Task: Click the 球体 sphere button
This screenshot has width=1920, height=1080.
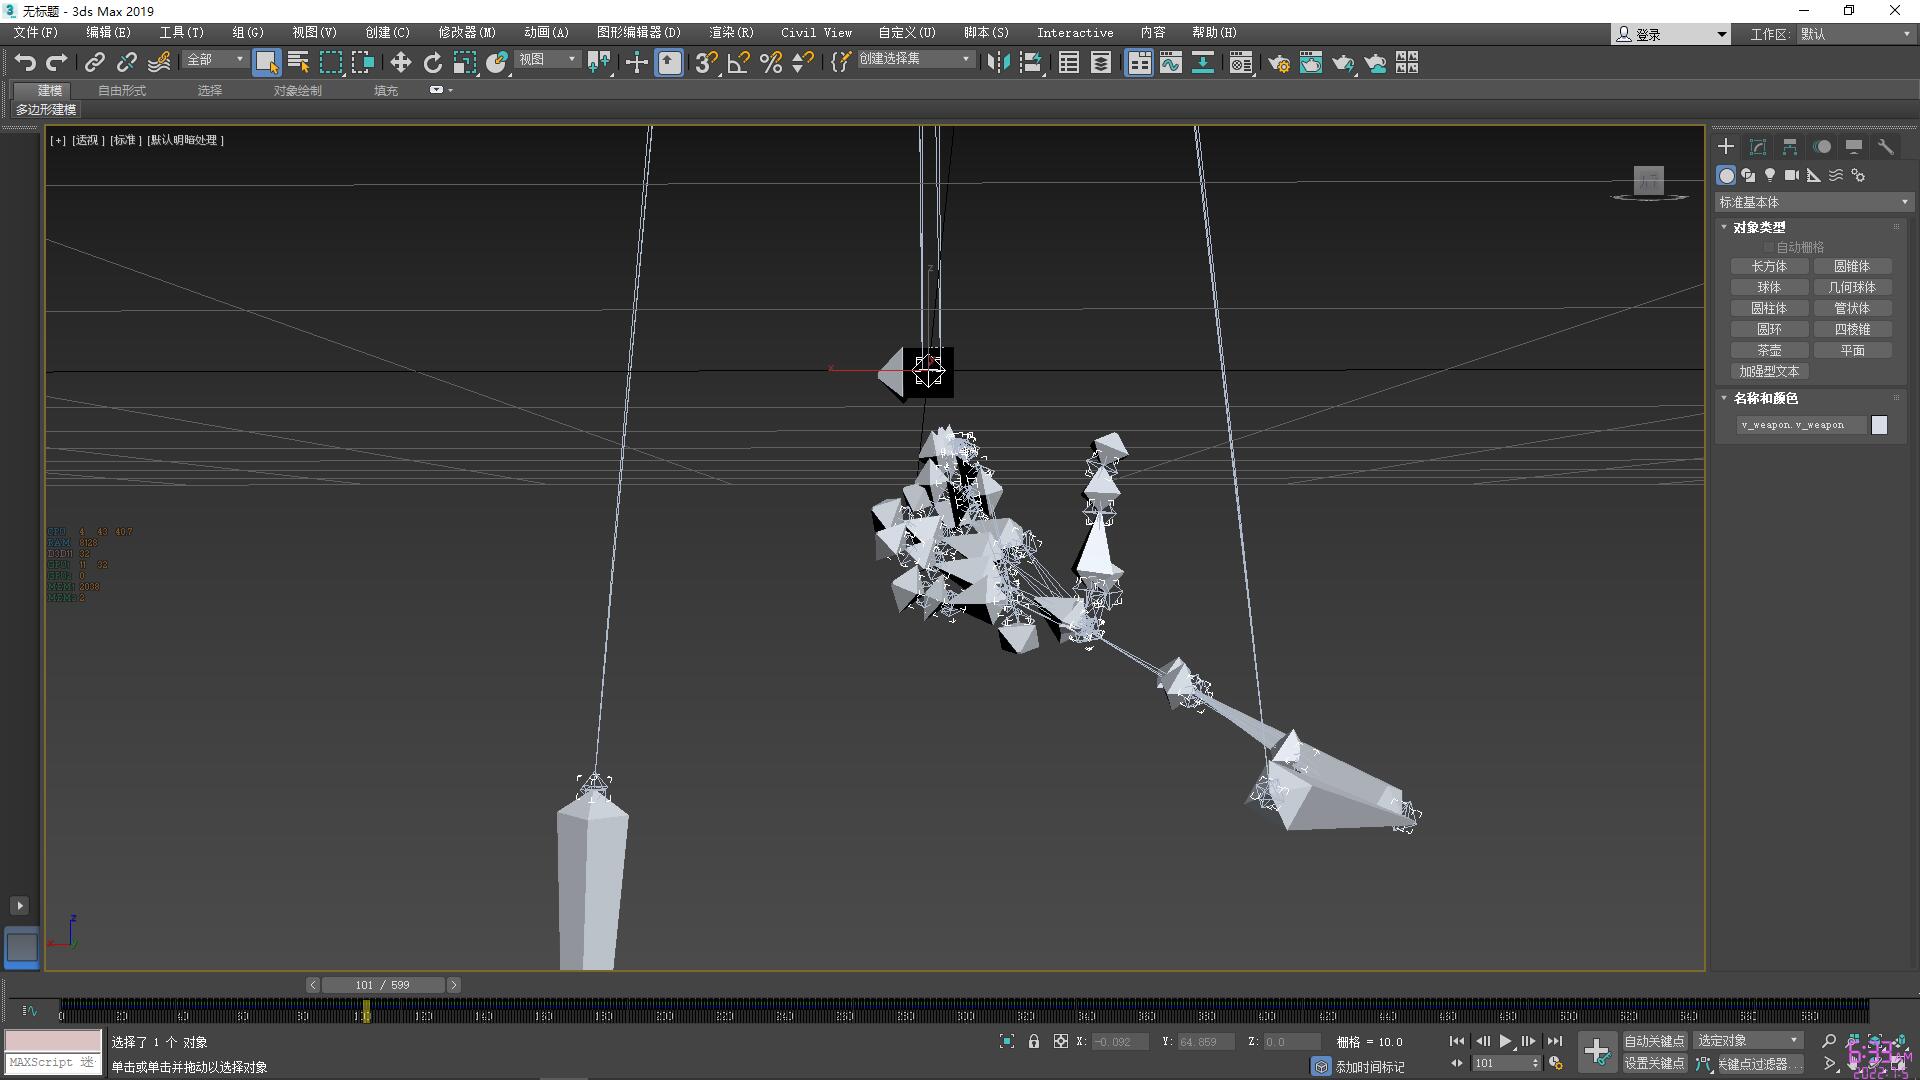Action: 1769,287
